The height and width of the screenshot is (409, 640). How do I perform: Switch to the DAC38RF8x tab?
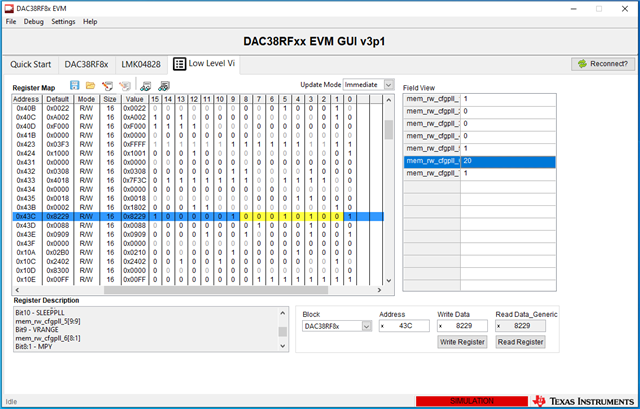(x=87, y=64)
